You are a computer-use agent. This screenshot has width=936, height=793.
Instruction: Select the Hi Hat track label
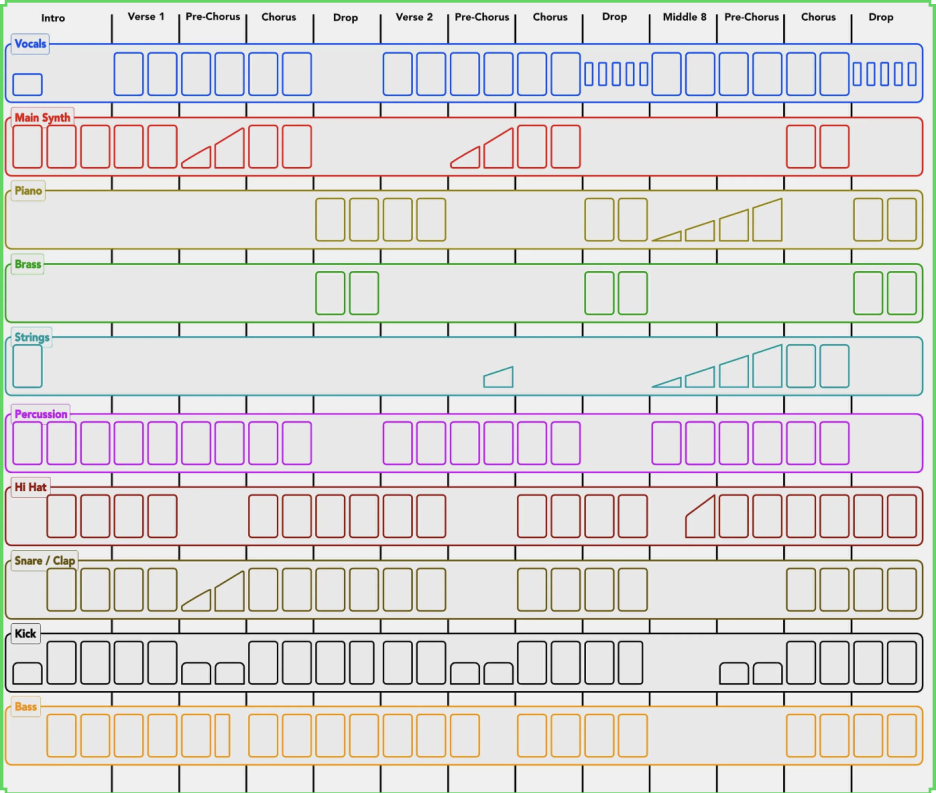pos(30,487)
